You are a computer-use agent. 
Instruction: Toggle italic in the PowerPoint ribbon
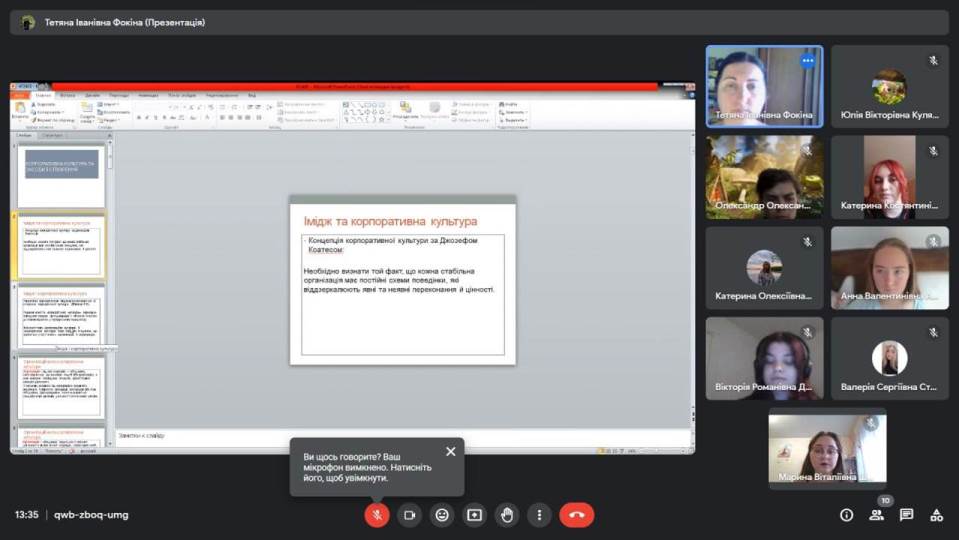147,117
